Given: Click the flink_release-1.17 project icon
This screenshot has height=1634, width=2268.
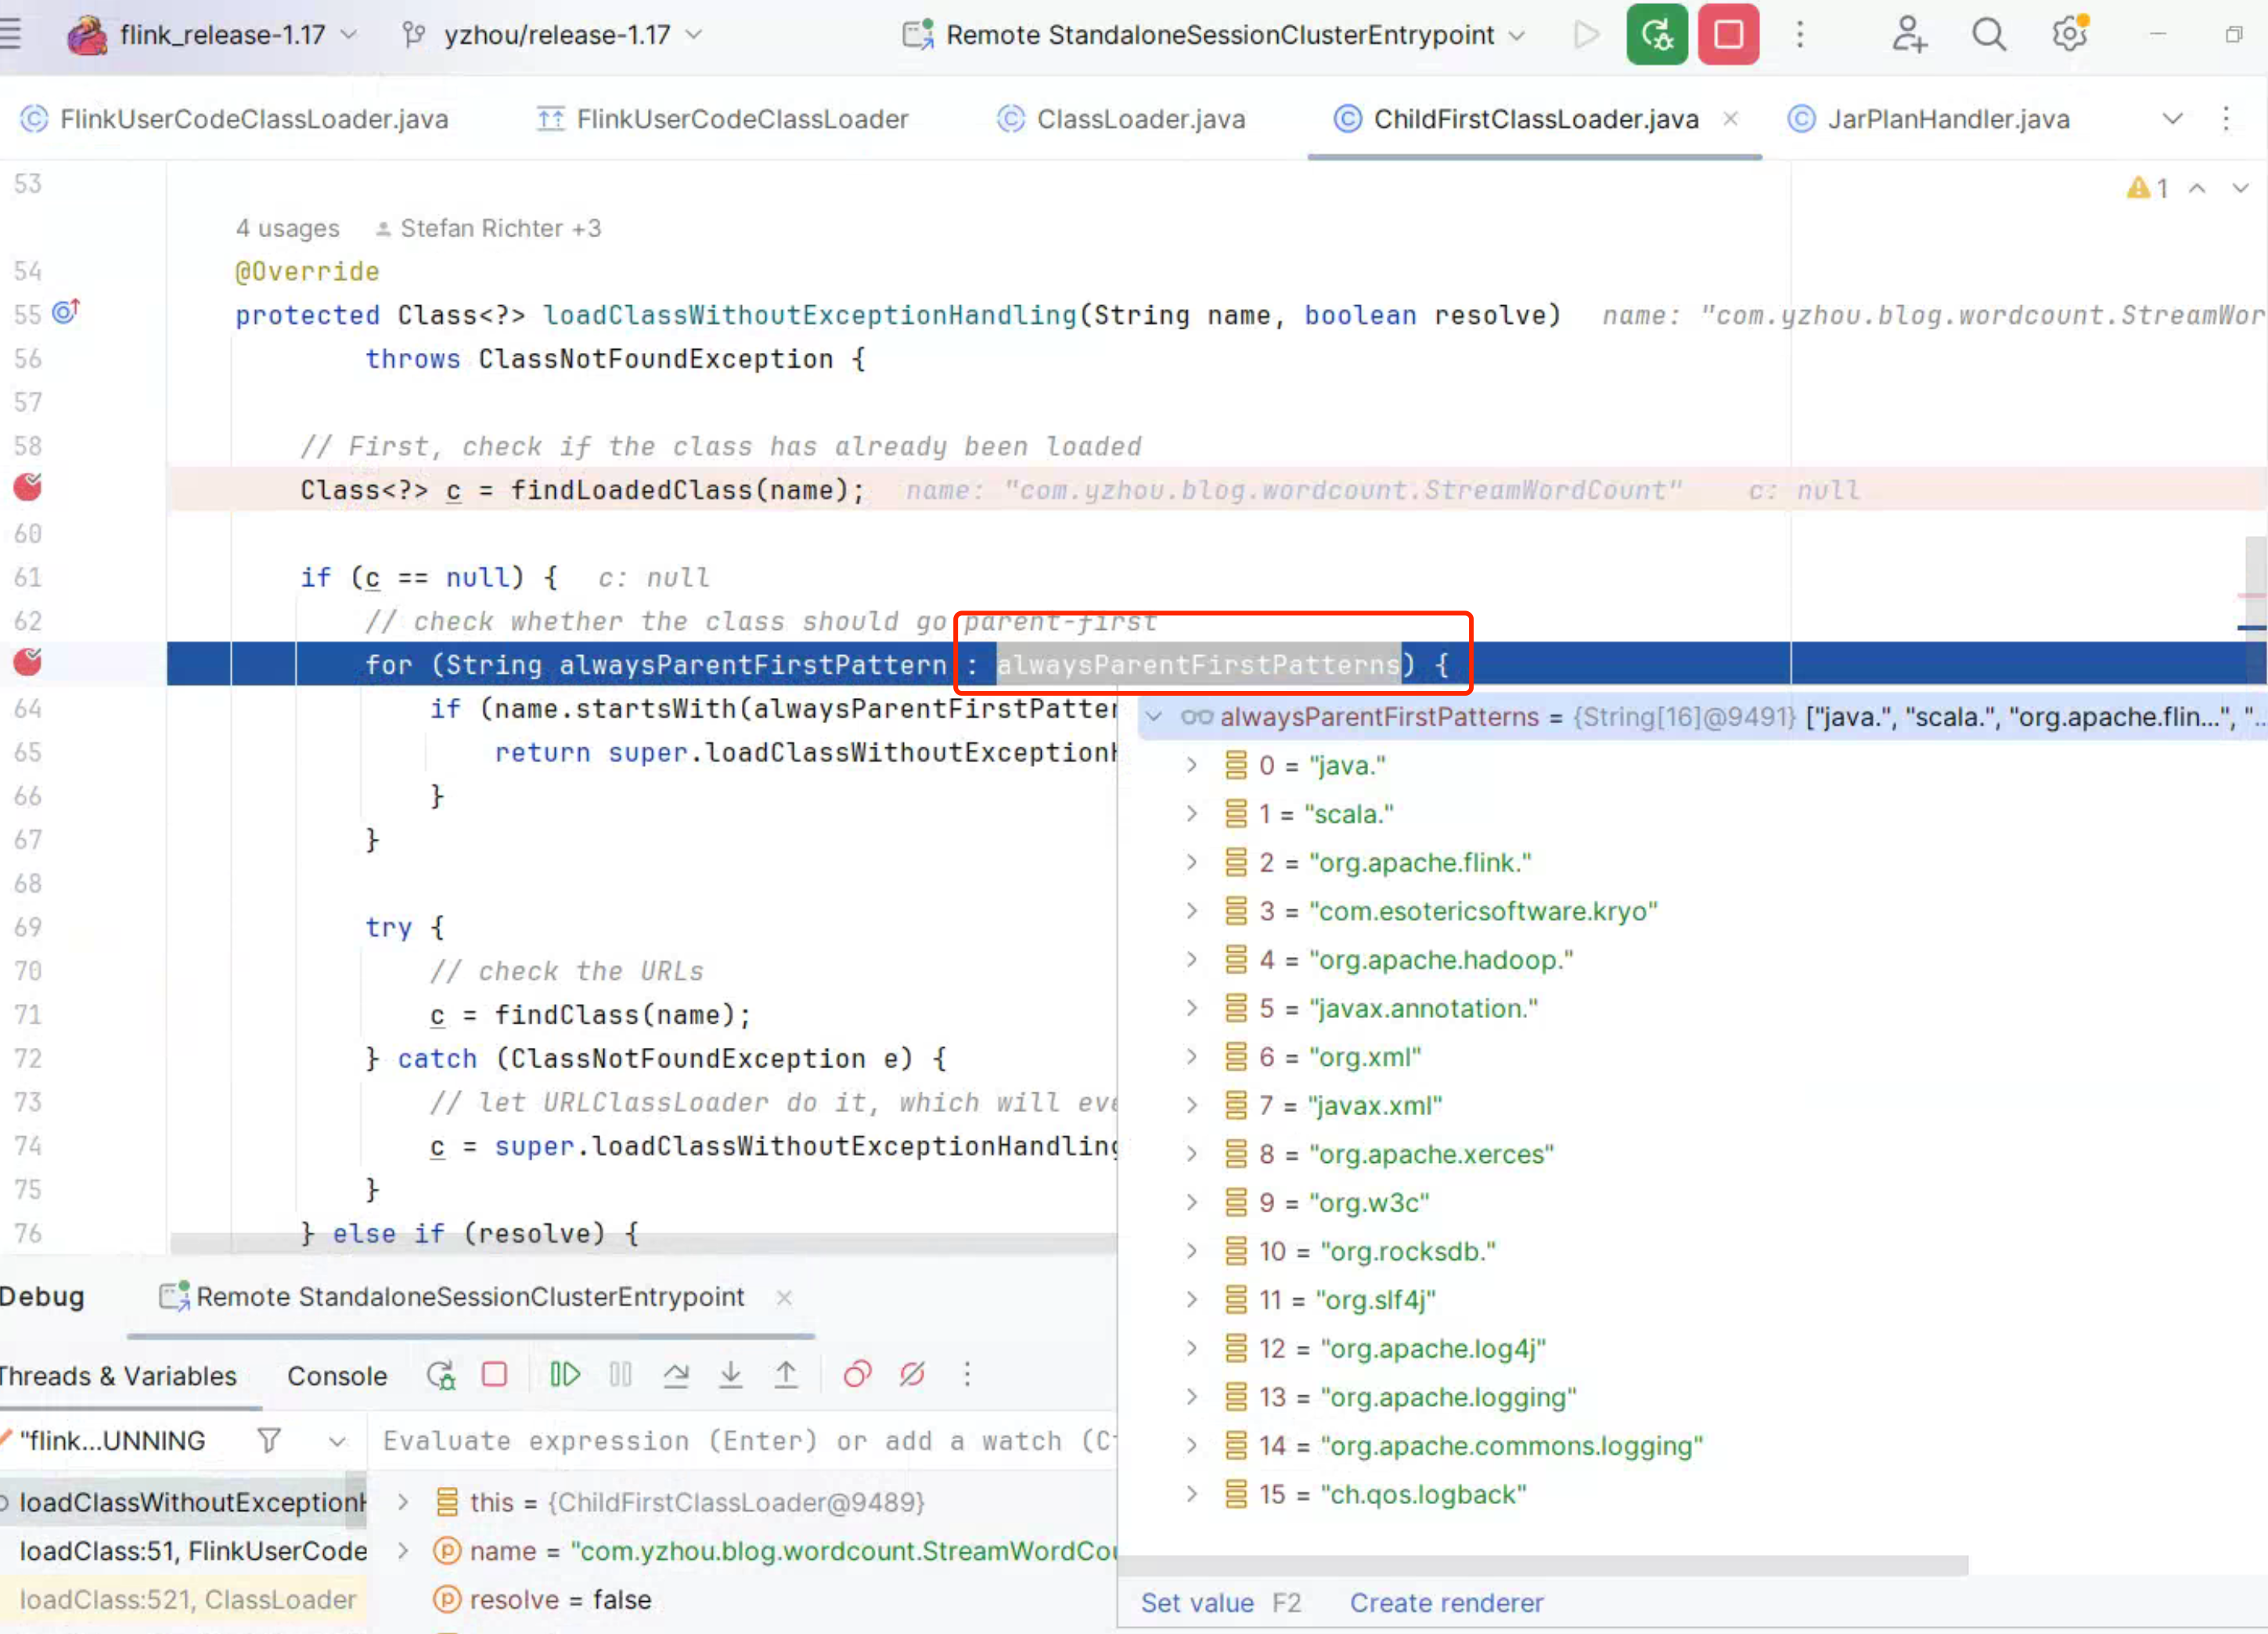Looking at the screenshot, I should click(x=87, y=35).
